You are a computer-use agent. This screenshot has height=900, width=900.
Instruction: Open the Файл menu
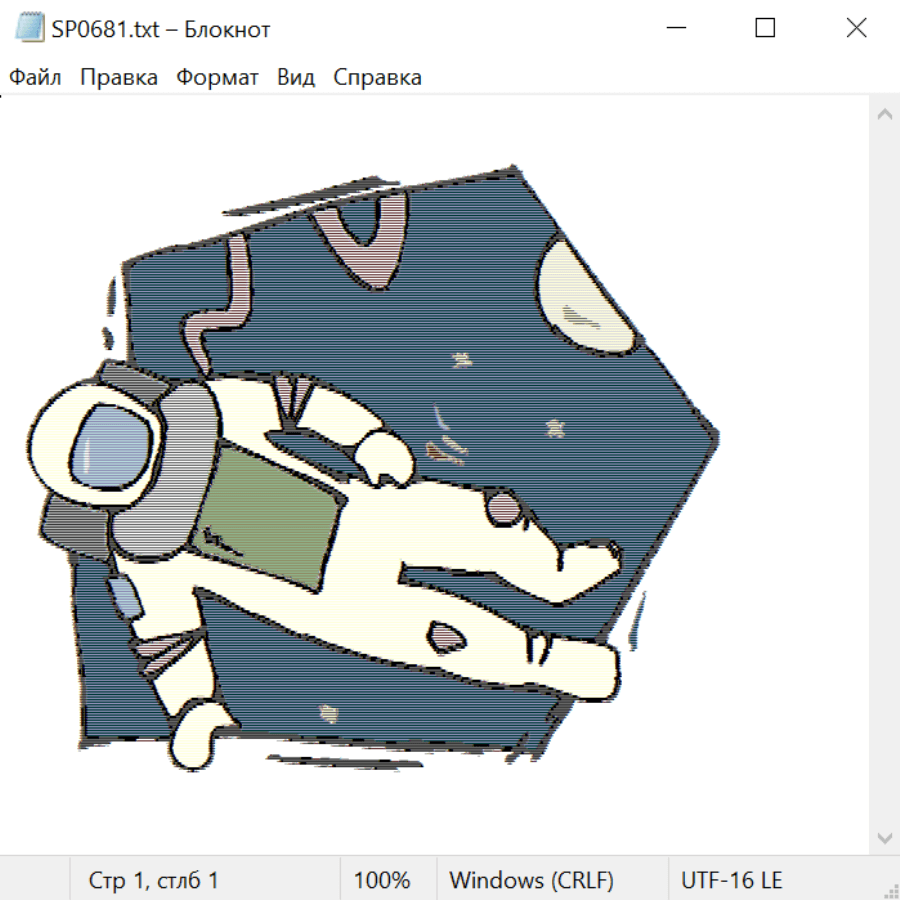pyautogui.click(x=36, y=77)
